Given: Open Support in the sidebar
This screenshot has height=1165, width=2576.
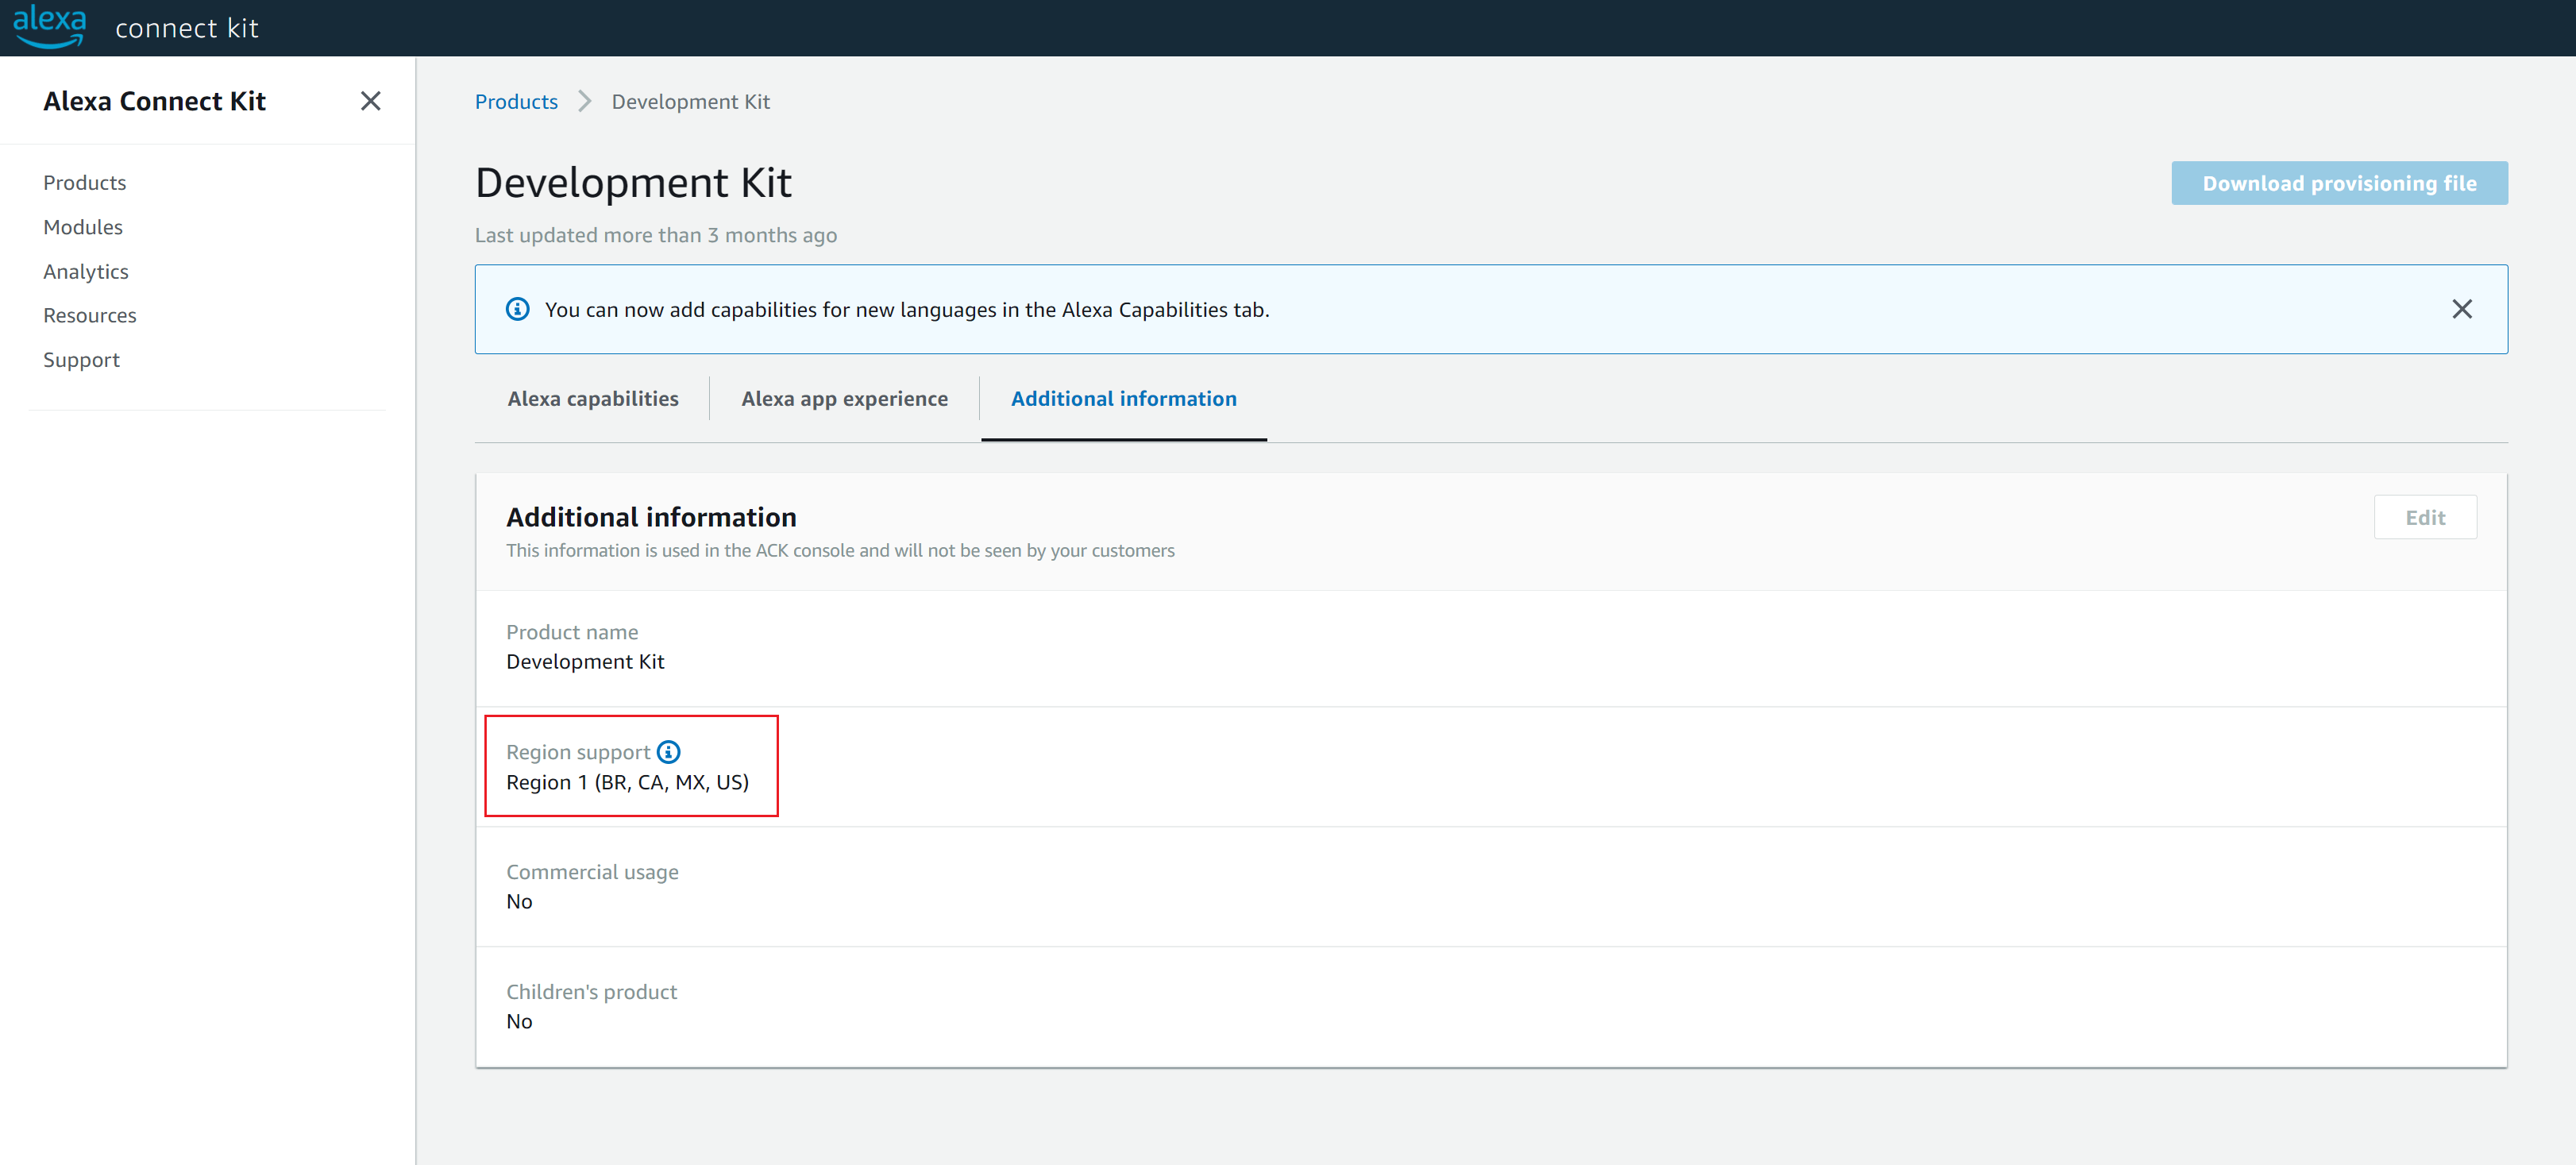Looking at the screenshot, I should (x=81, y=360).
